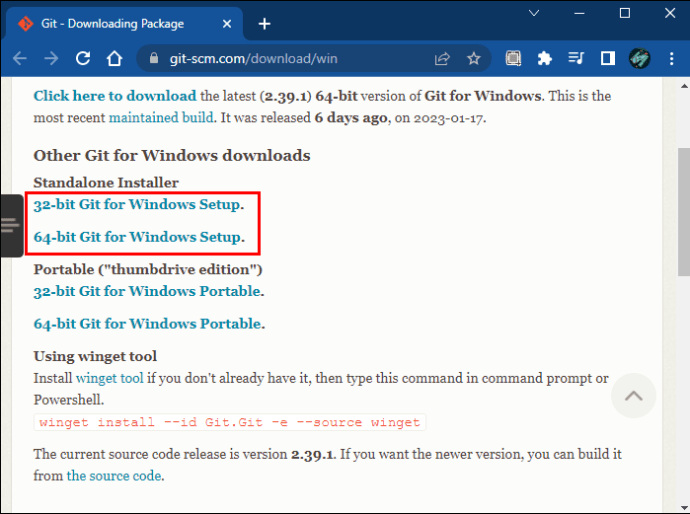The image size is (690, 514).
Task: Toggle the browser side panel icon
Action: point(608,58)
